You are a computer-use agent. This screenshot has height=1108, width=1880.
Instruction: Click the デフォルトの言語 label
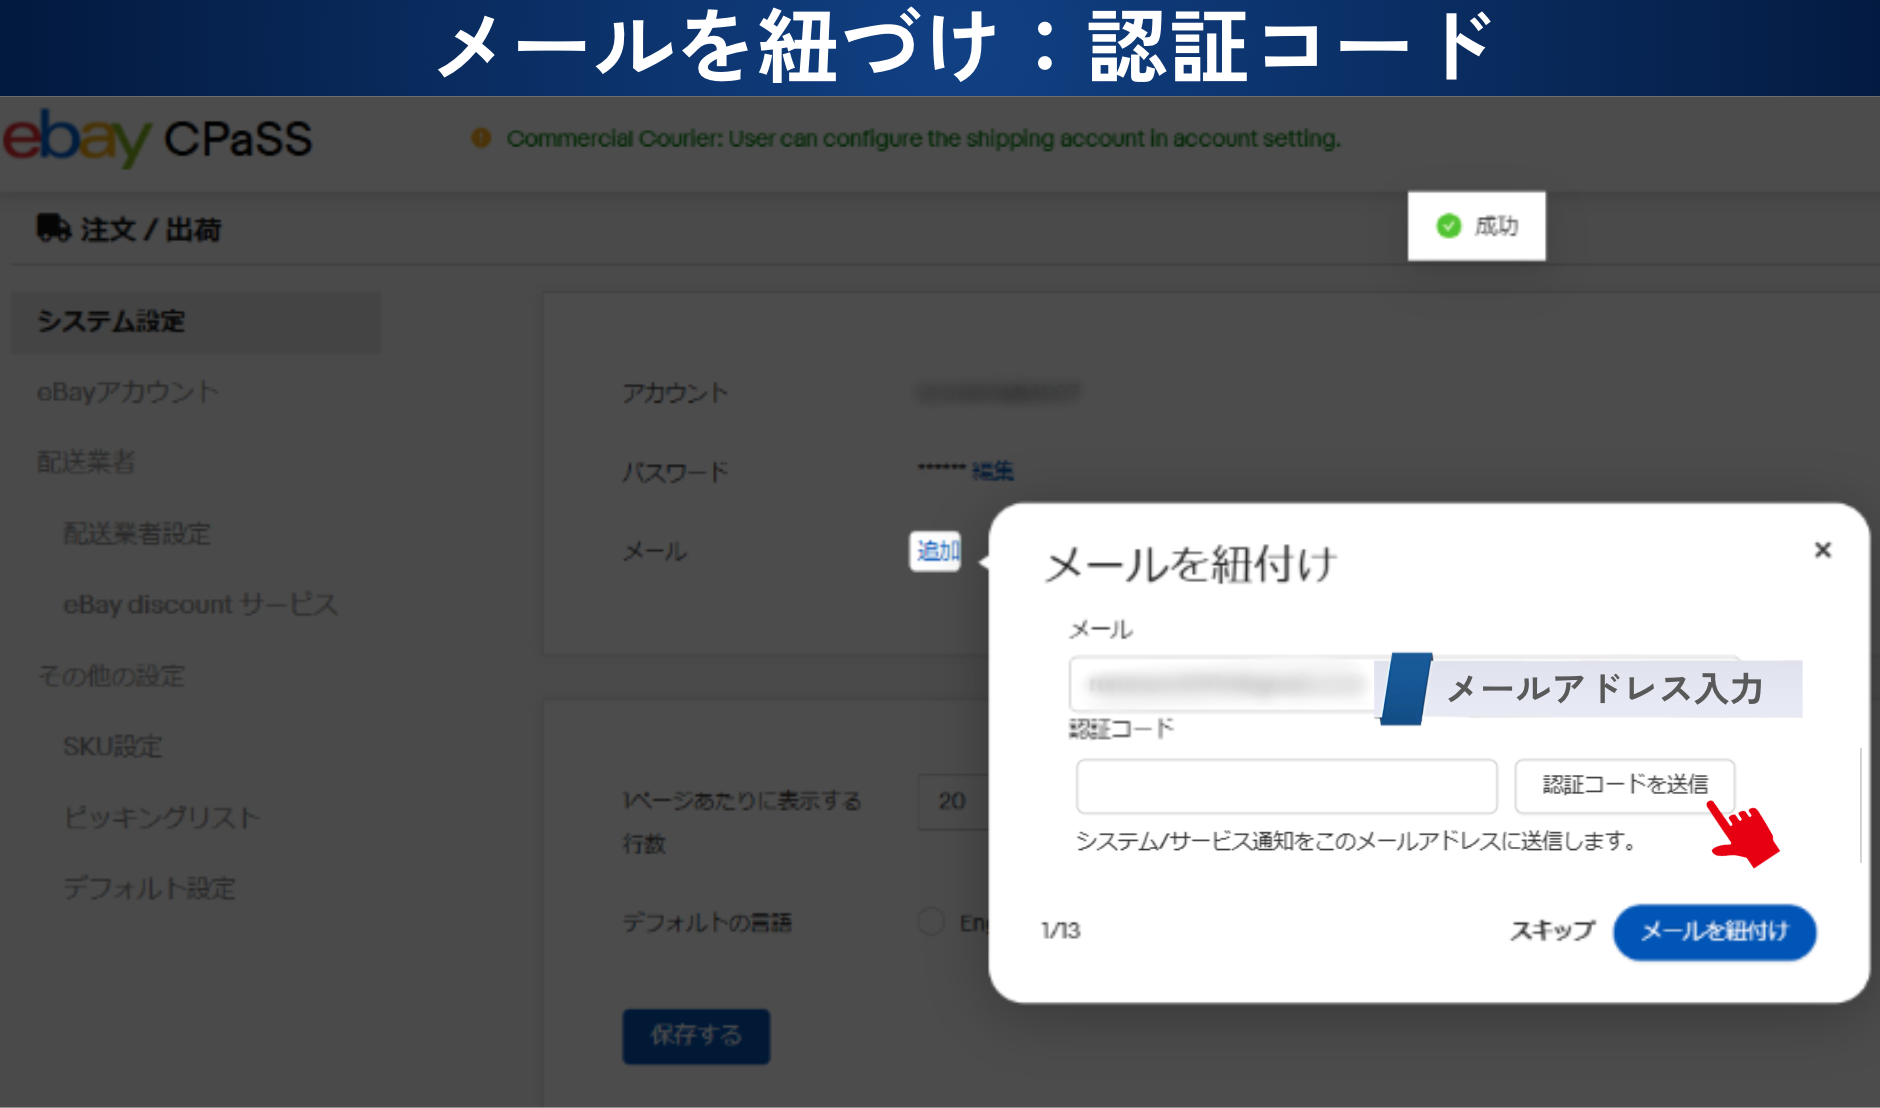coord(707,922)
